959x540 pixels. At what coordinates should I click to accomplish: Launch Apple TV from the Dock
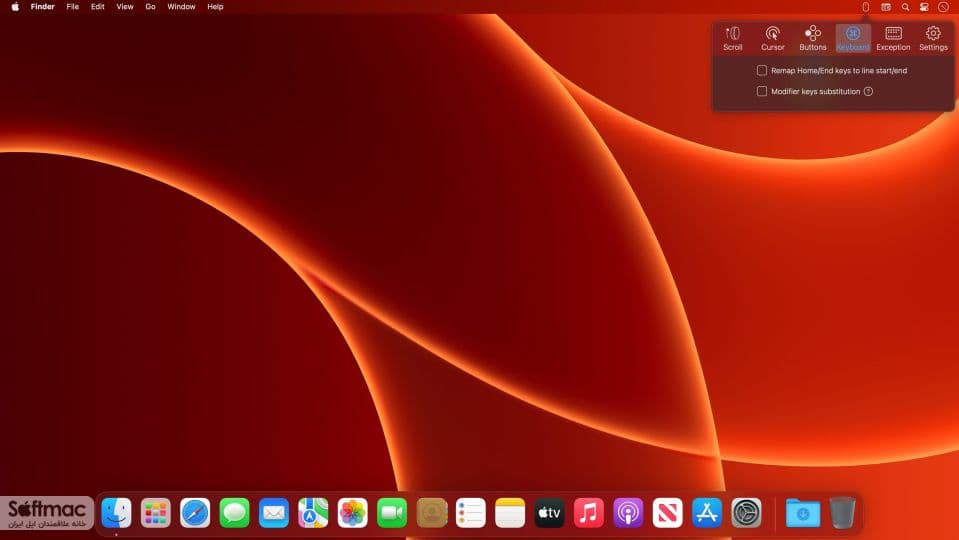coord(549,512)
